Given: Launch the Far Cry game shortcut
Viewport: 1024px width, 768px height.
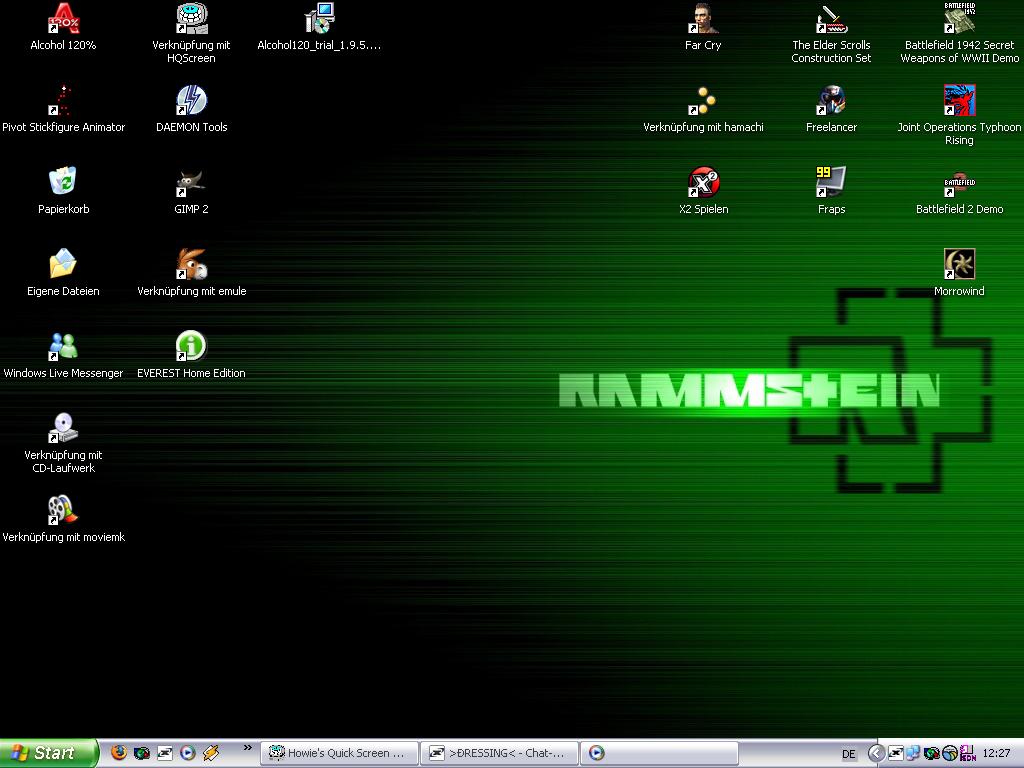Looking at the screenshot, I should point(703,27).
